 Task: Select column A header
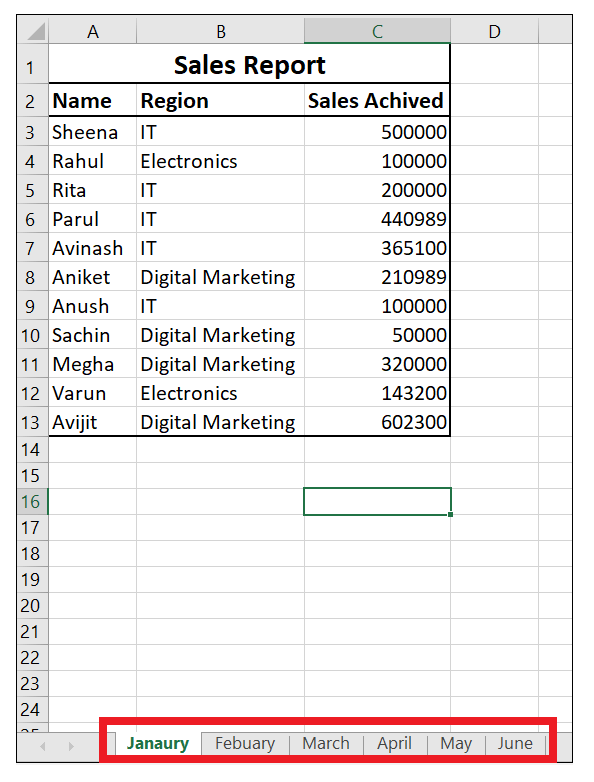pos(92,31)
